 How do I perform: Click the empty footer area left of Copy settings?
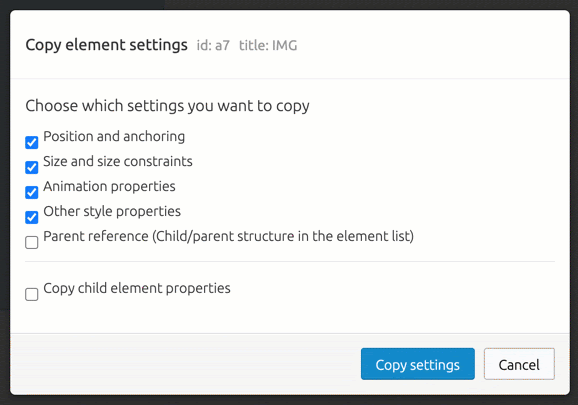pyautogui.click(x=184, y=364)
